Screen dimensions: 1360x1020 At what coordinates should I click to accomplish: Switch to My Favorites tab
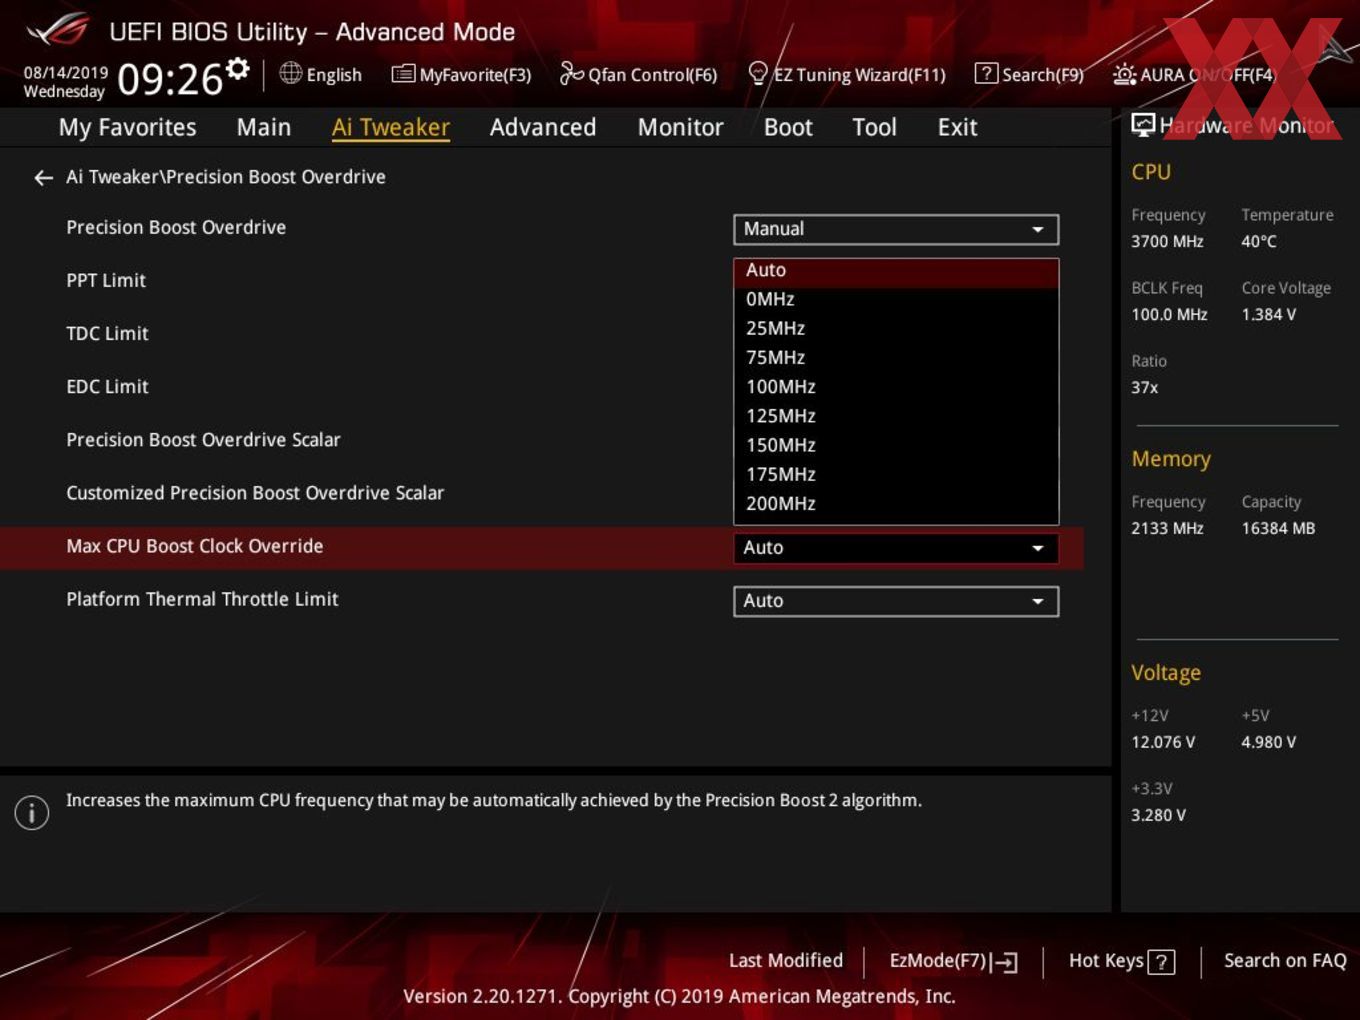pyautogui.click(x=127, y=127)
